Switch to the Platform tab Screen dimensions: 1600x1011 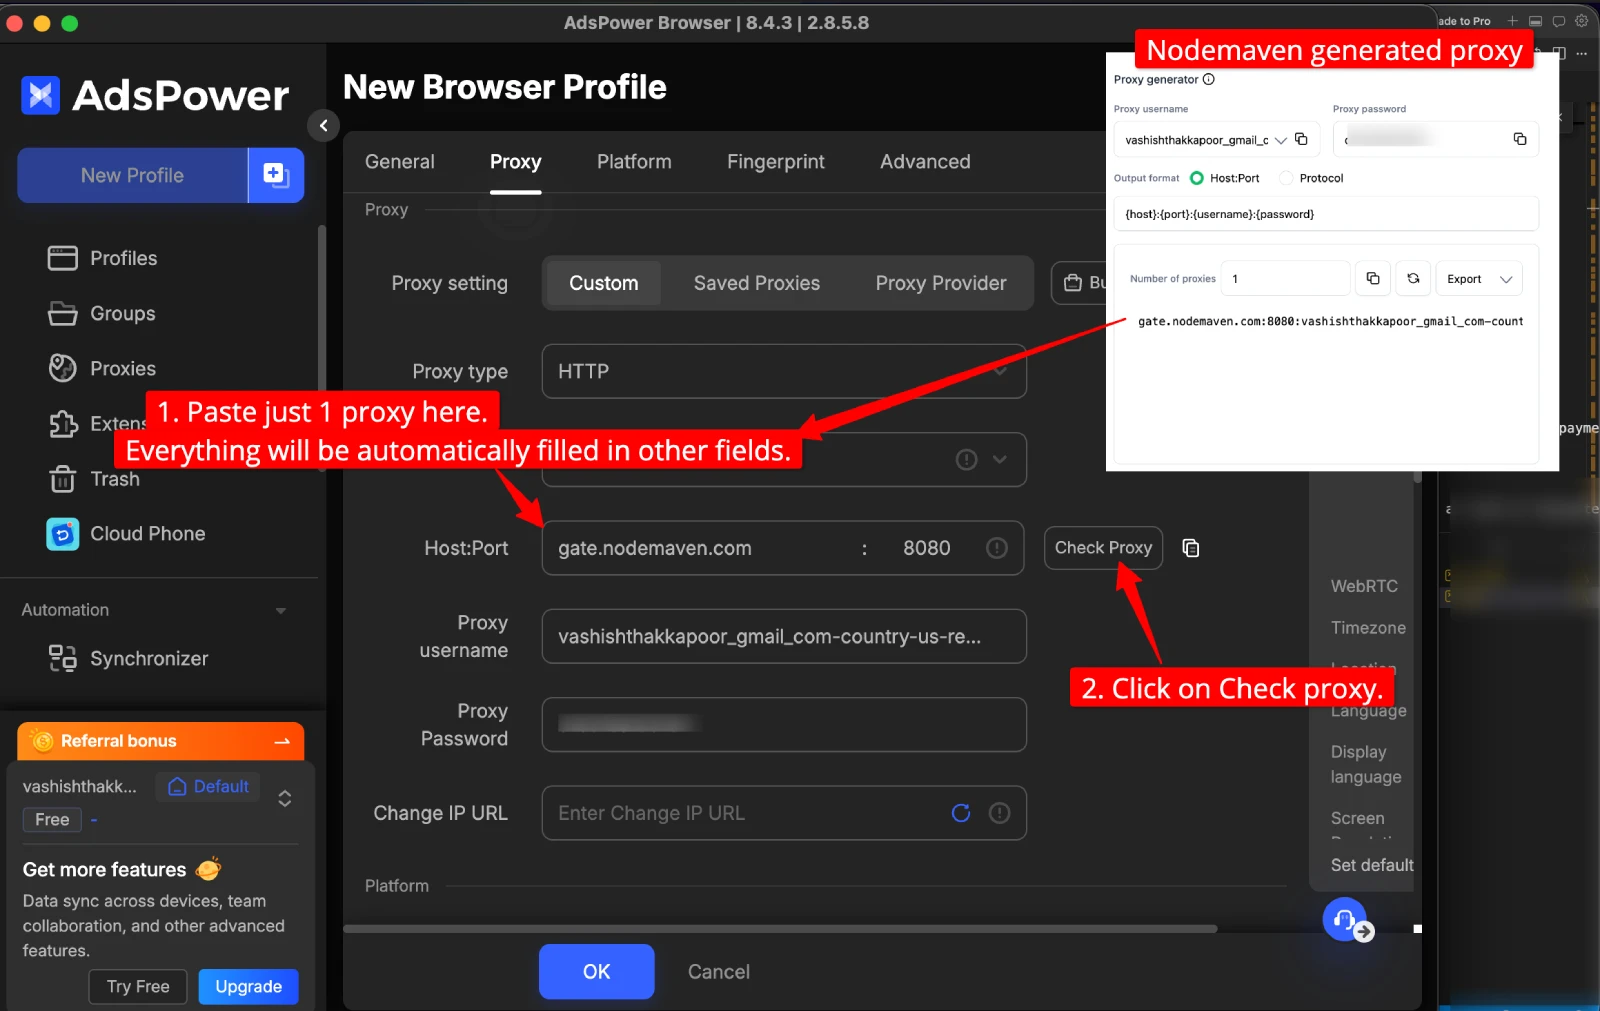coord(634,162)
